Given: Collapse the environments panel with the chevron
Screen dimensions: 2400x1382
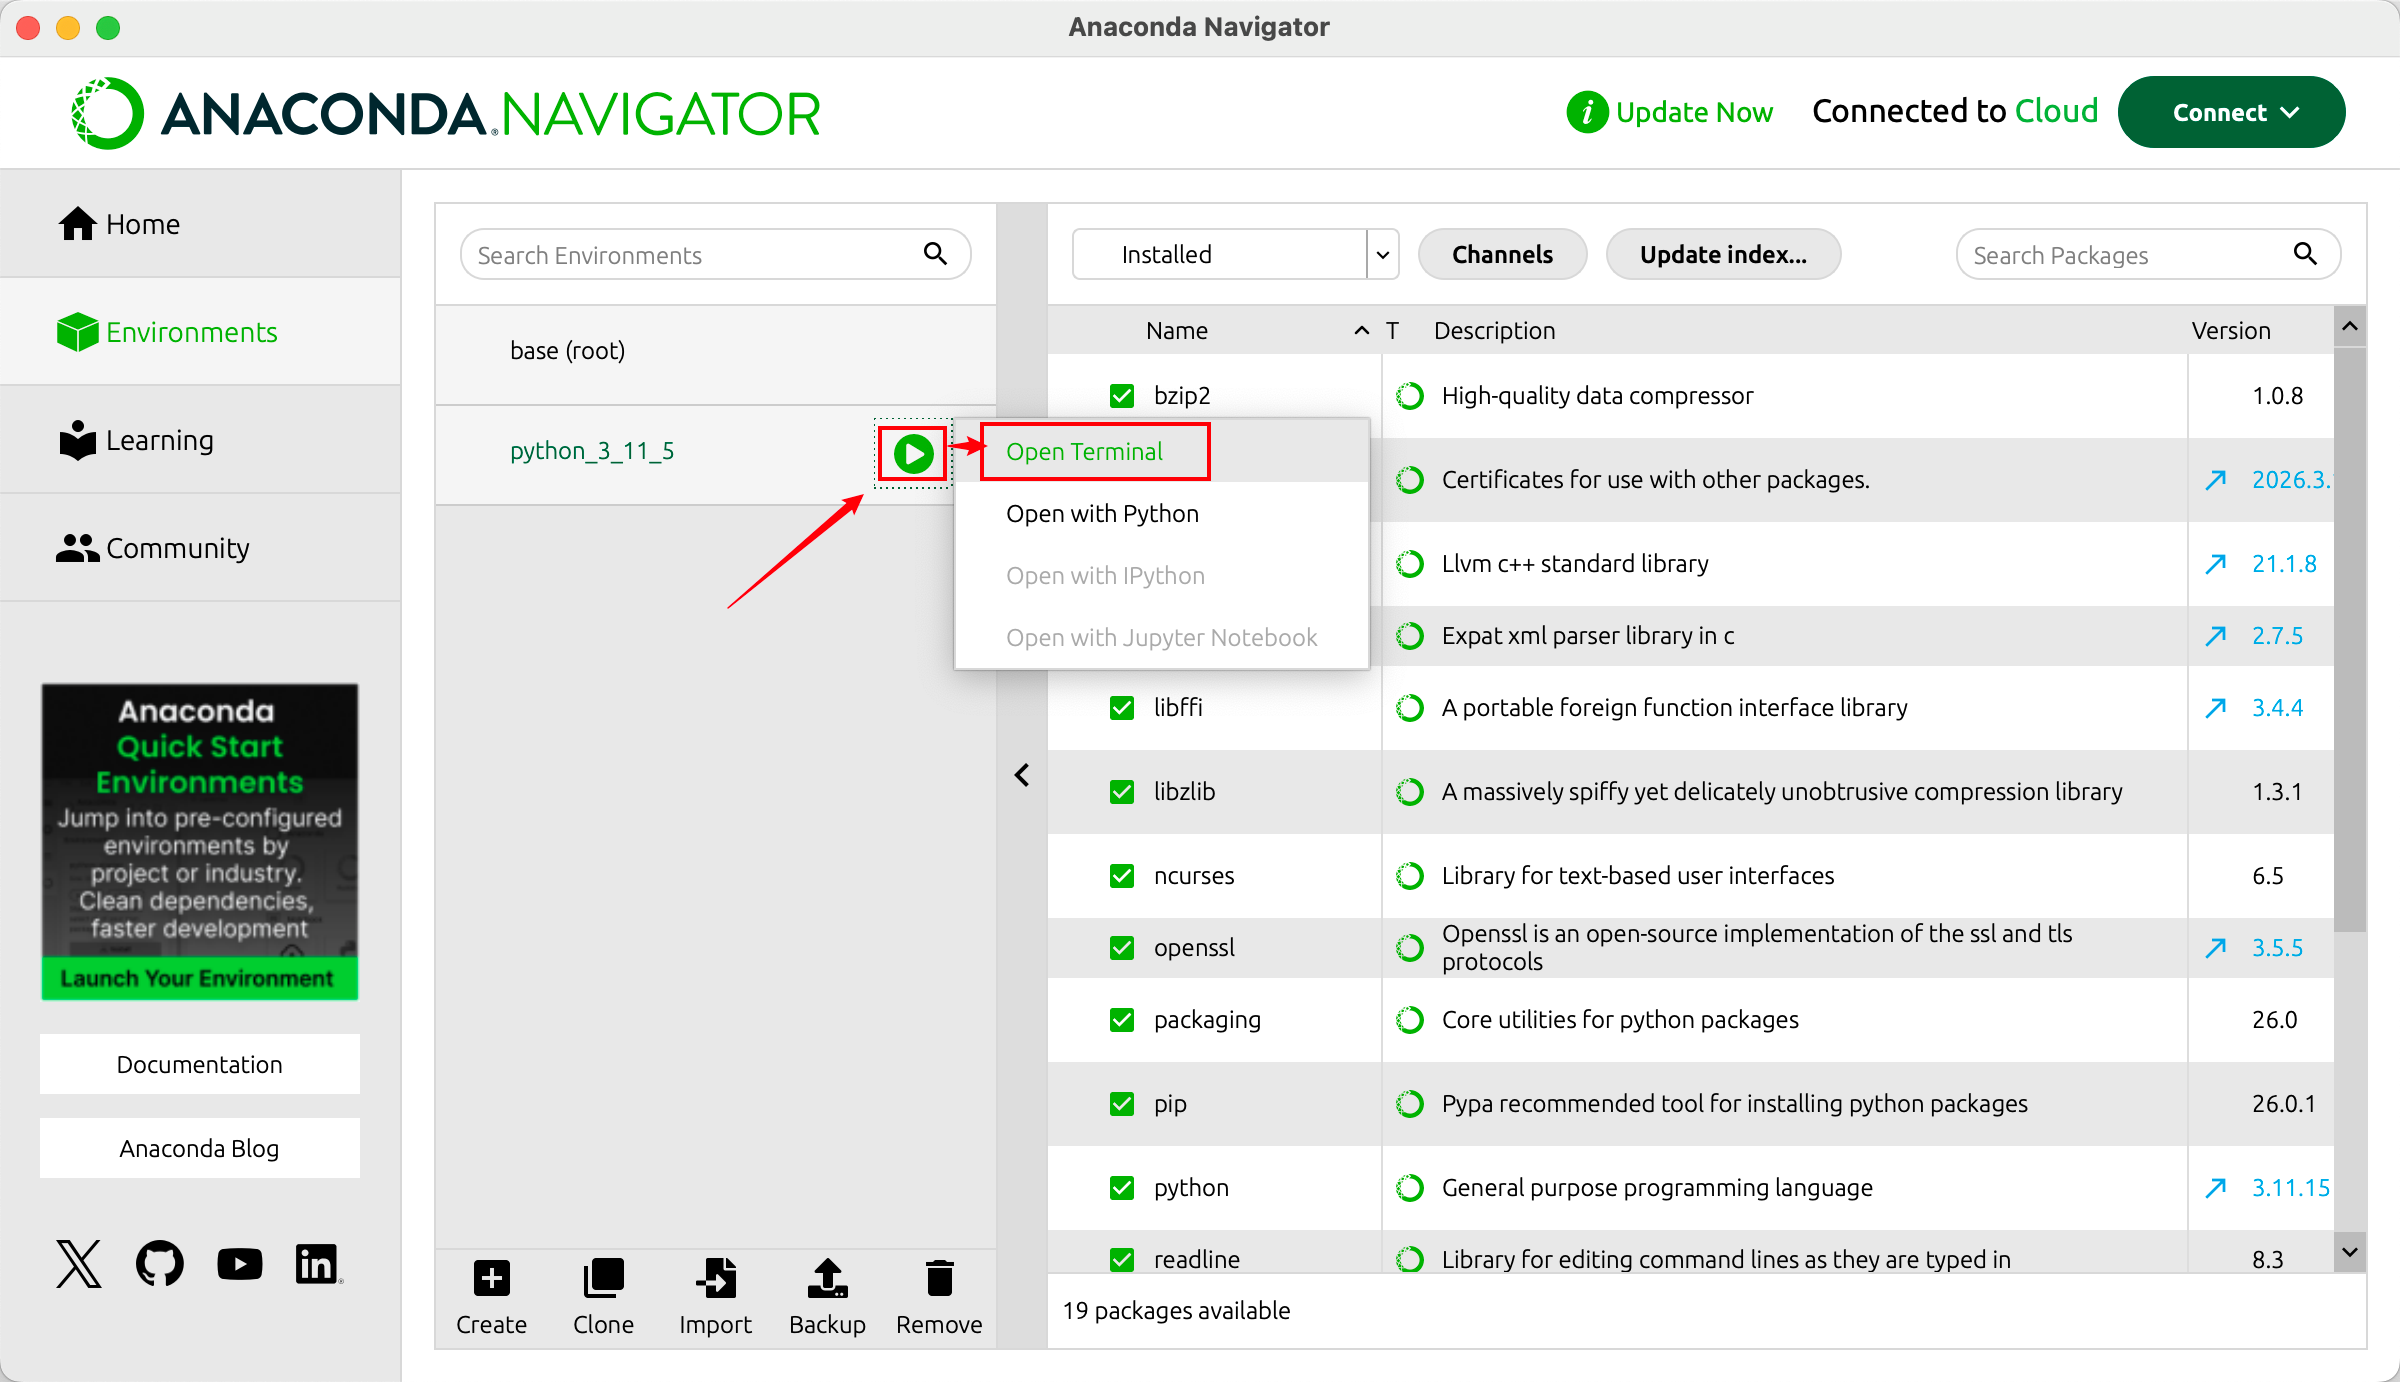Looking at the screenshot, I should click(x=1022, y=775).
